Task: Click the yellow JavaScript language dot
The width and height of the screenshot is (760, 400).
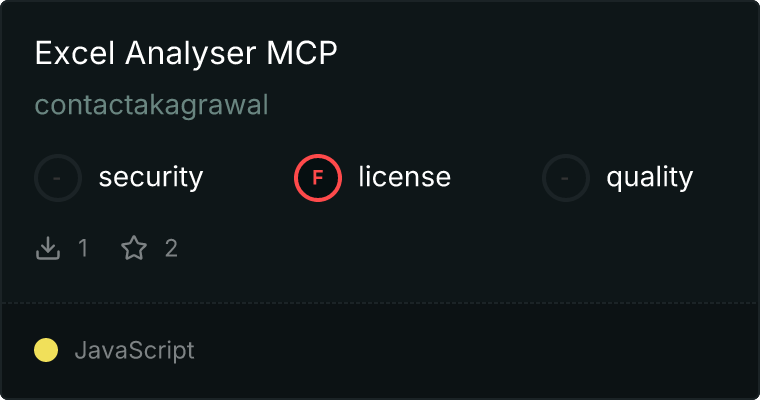Action: click(x=46, y=350)
